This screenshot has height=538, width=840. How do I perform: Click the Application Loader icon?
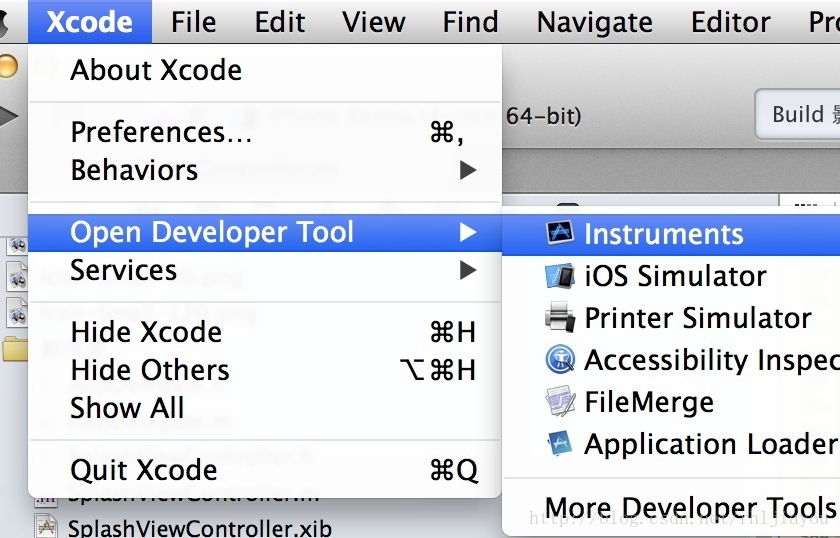(x=559, y=444)
